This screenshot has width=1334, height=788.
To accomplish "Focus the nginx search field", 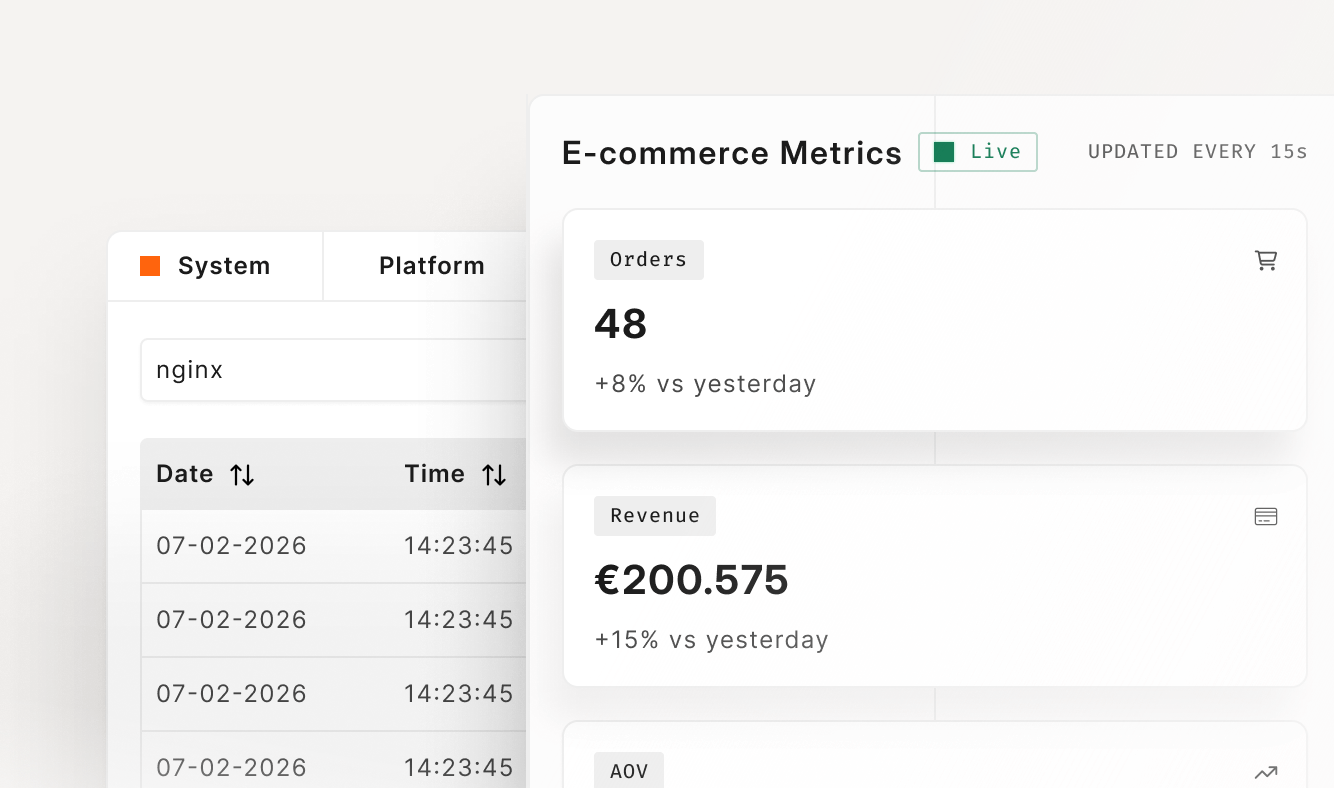I will [x=334, y=370].
